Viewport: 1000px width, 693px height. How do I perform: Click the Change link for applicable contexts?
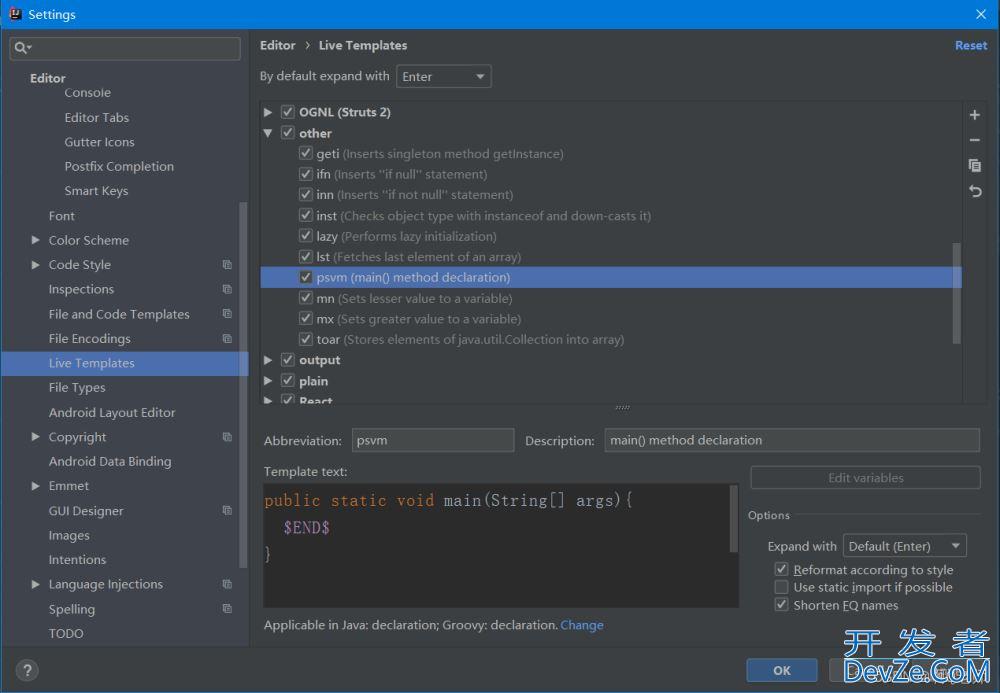pos(582,625)
